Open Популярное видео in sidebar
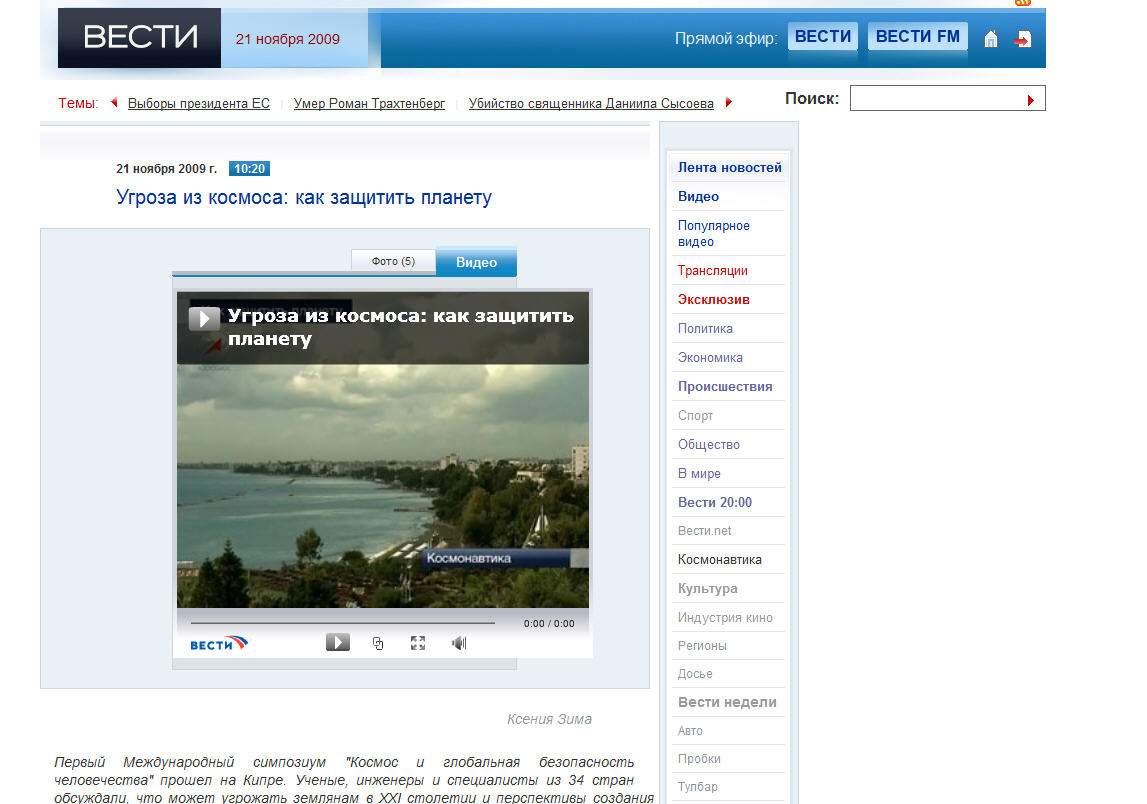1147x804 pixels. tap(713, 233)
